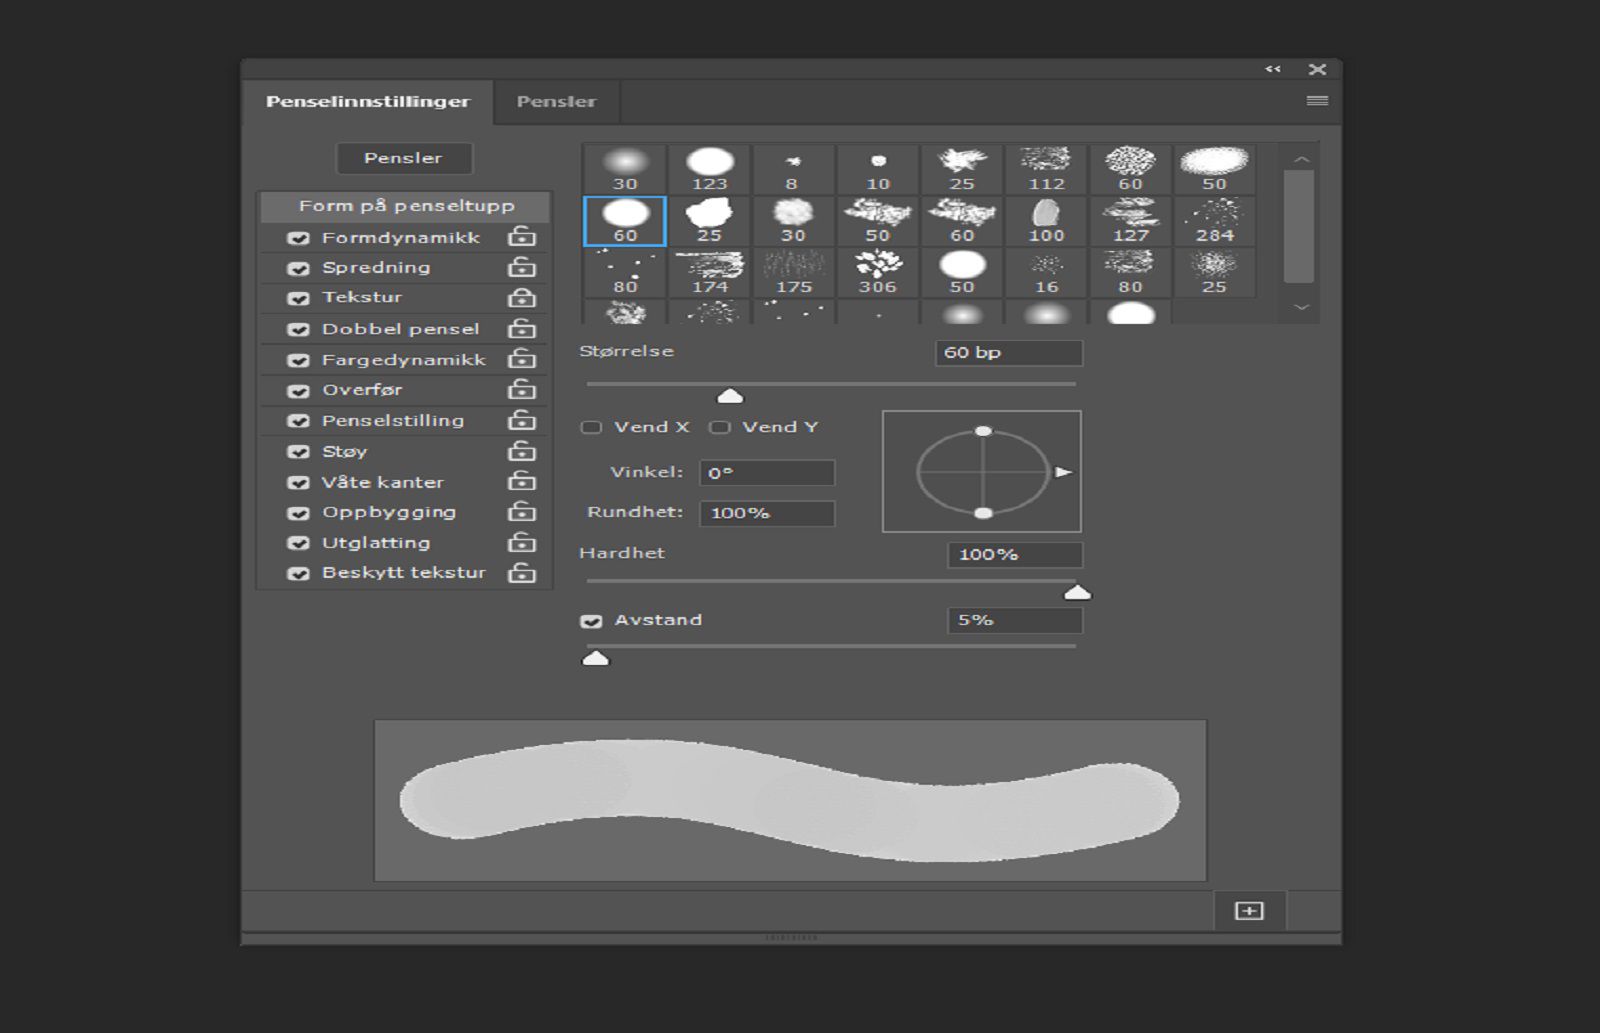
Task: Select the 306 brush tip
Action: coord(877,272)
